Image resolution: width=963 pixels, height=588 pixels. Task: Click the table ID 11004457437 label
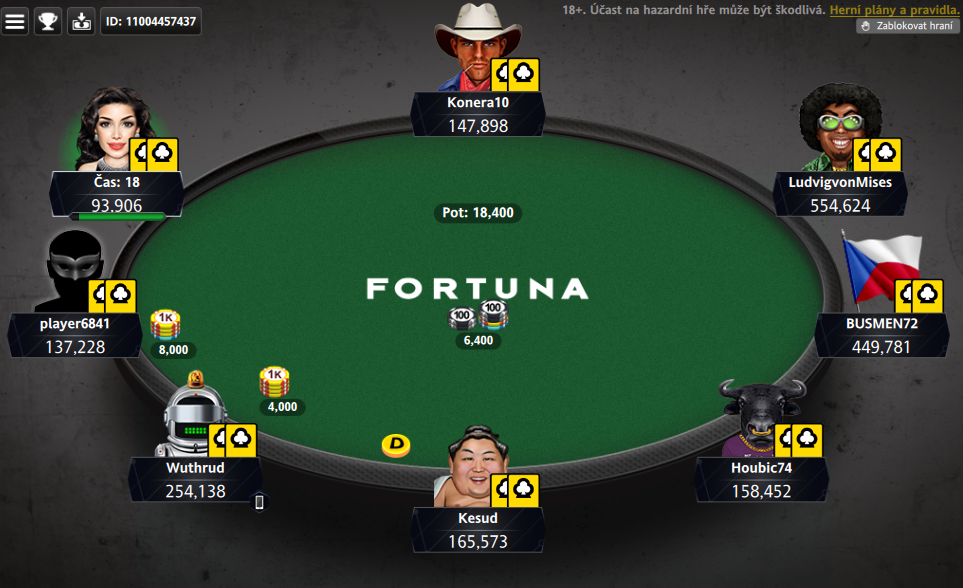click(x=150, y=22)
